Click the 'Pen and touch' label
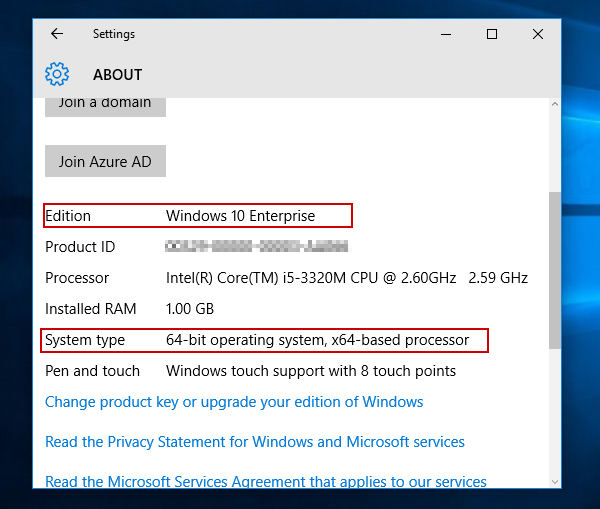 click(x=92, y=371)
